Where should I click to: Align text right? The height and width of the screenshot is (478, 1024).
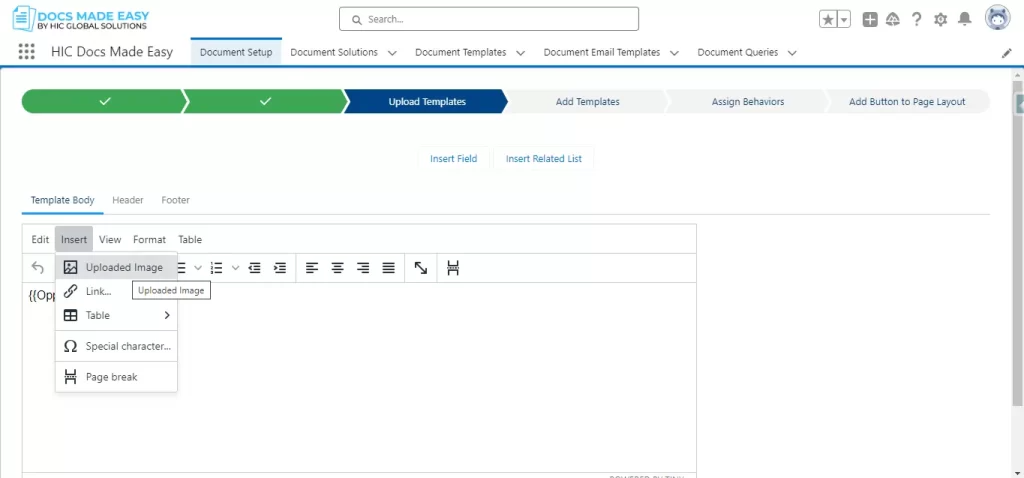point(363,268)
